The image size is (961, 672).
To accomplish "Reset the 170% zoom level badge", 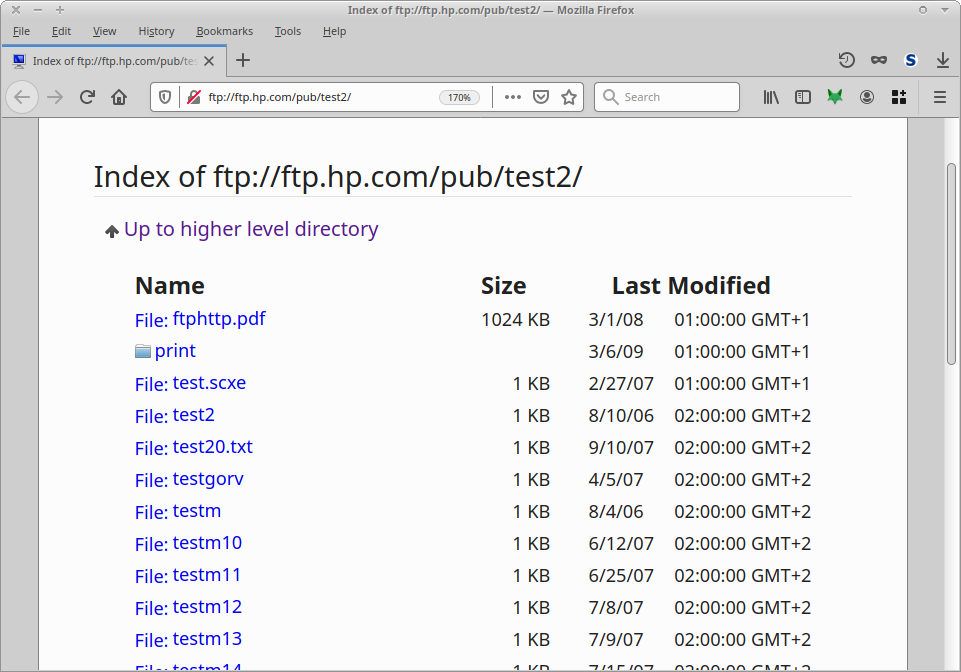I will coord(459,97).
